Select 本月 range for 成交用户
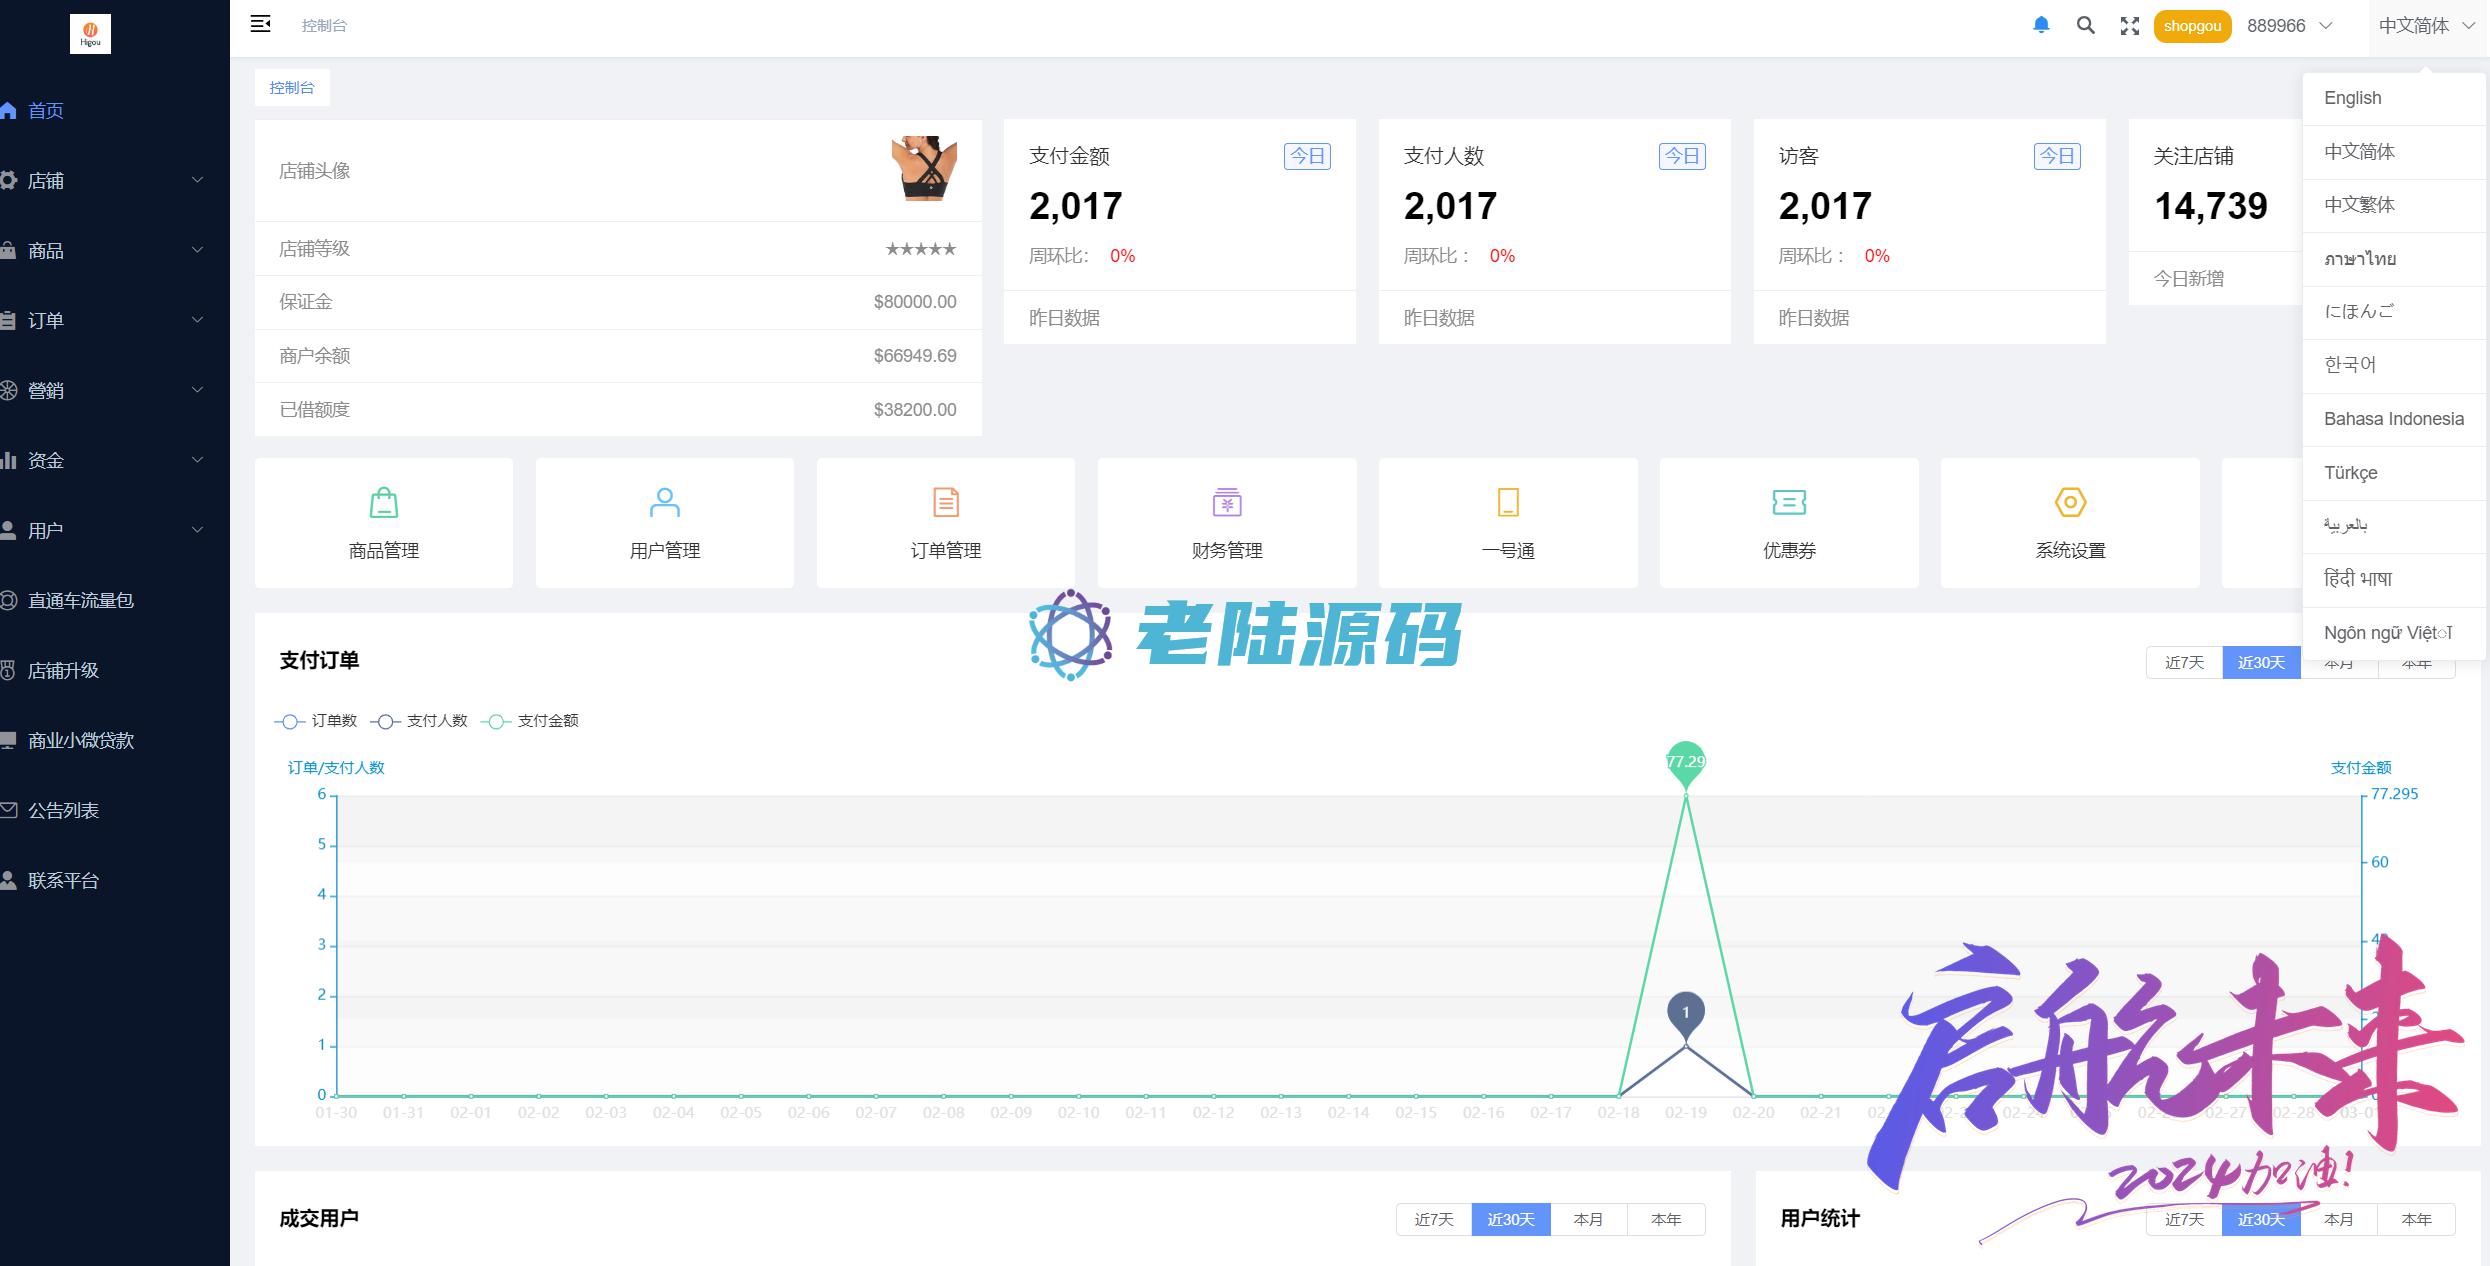 1588,1219
